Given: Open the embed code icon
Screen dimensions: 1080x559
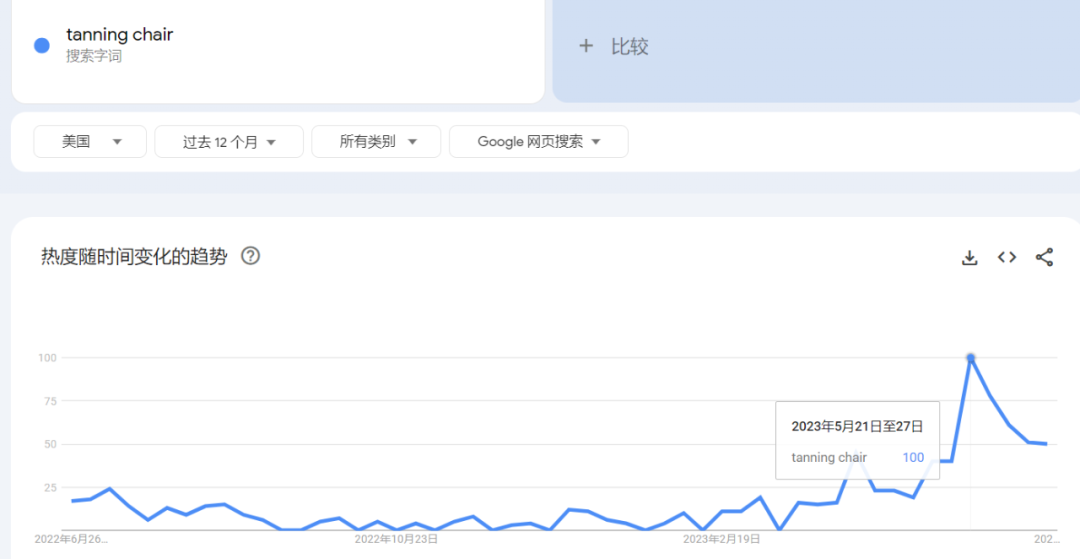Looking at the screenshot, I should pyautogui.click(x=1007, y=258).
